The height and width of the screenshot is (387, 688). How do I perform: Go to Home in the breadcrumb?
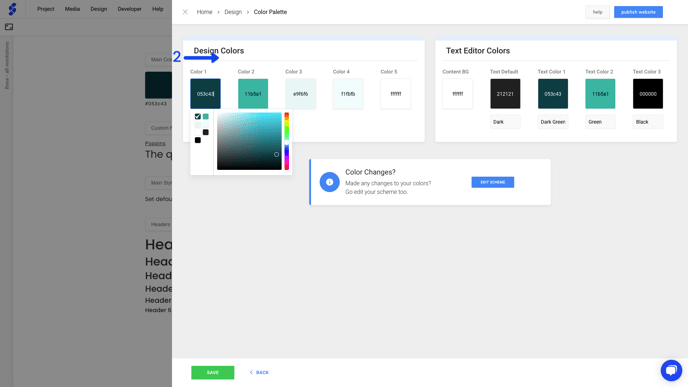coord(204,12)
